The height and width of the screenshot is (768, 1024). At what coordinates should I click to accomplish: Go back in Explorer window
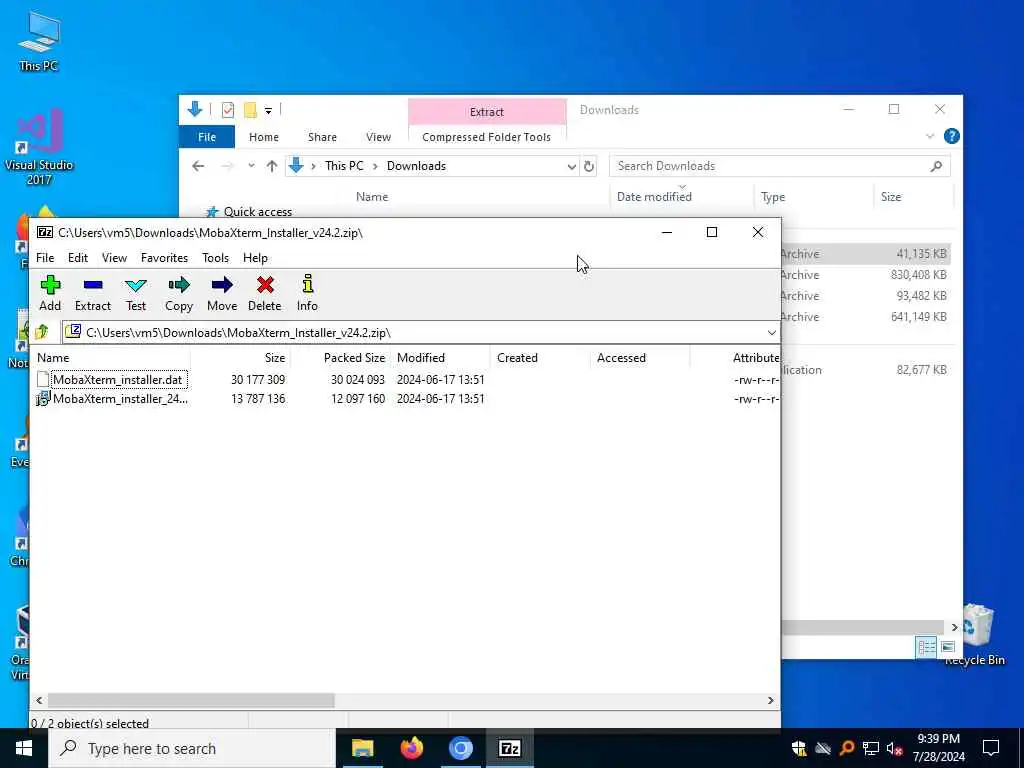point(198,166)
